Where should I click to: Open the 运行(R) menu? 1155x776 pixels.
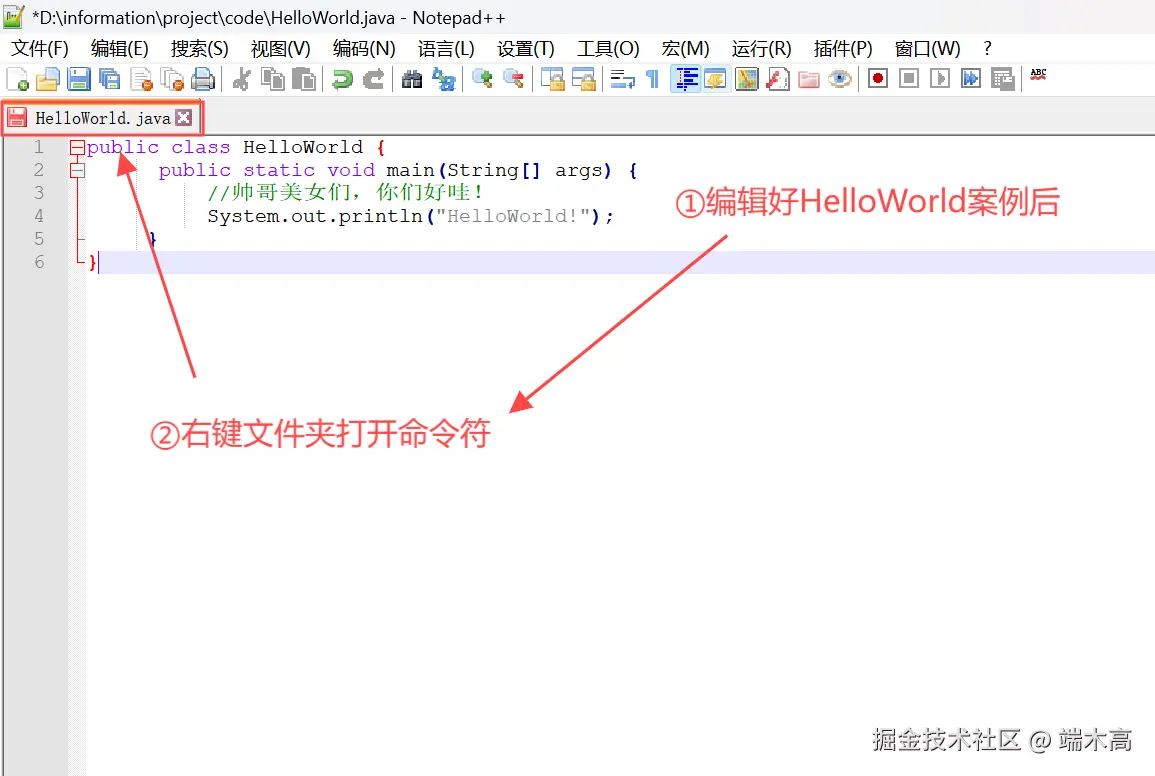[x=761, y=48]
